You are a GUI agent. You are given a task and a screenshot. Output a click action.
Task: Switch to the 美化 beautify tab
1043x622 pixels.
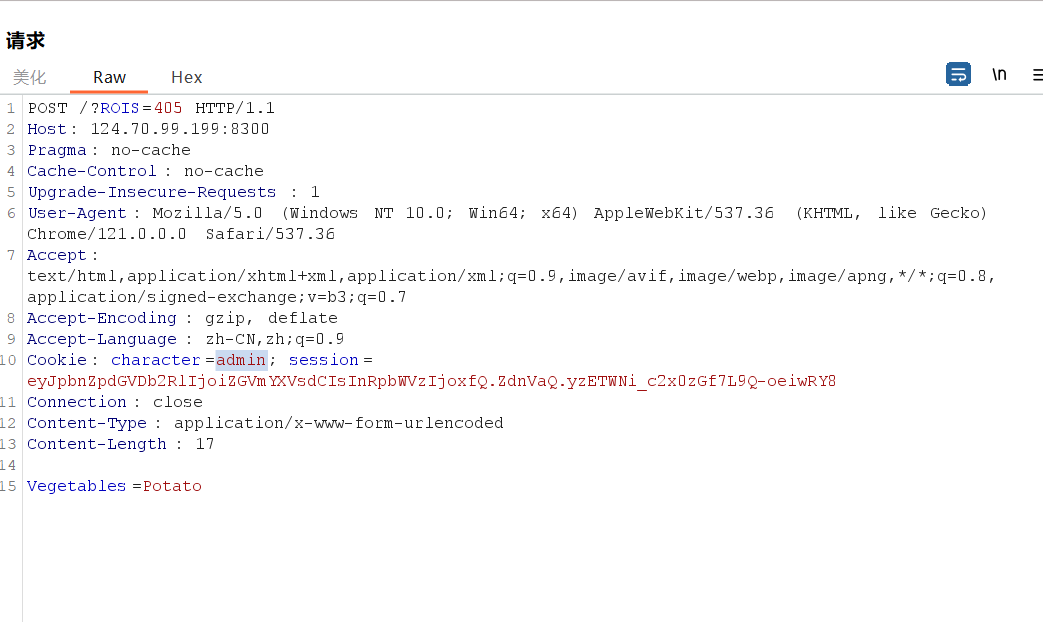tap(29, 77)
